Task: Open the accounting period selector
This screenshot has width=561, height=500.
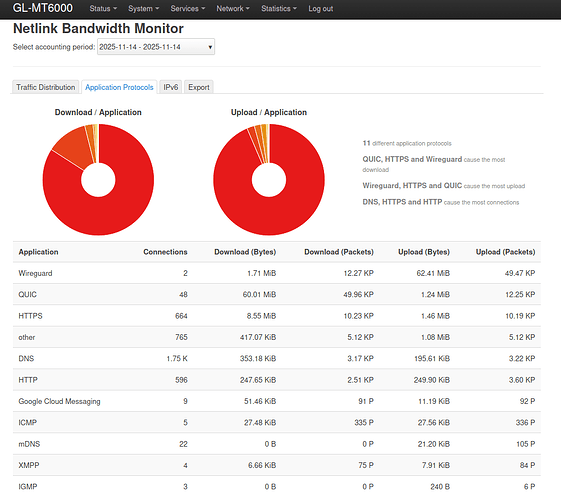Action: point(156,47)
